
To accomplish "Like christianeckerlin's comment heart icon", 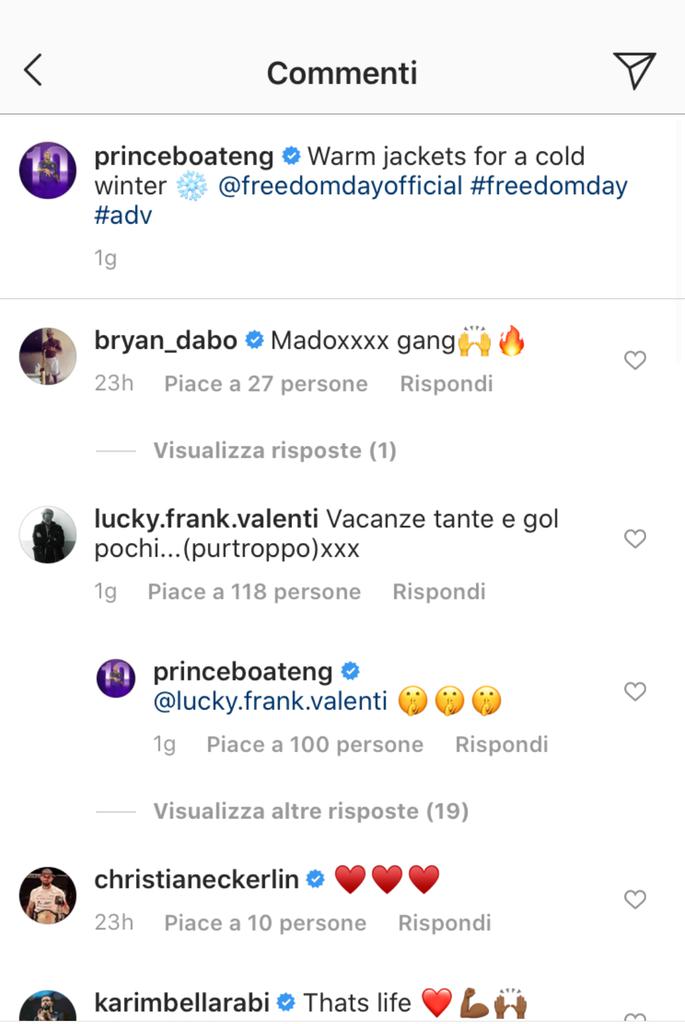I will [635, 899].
